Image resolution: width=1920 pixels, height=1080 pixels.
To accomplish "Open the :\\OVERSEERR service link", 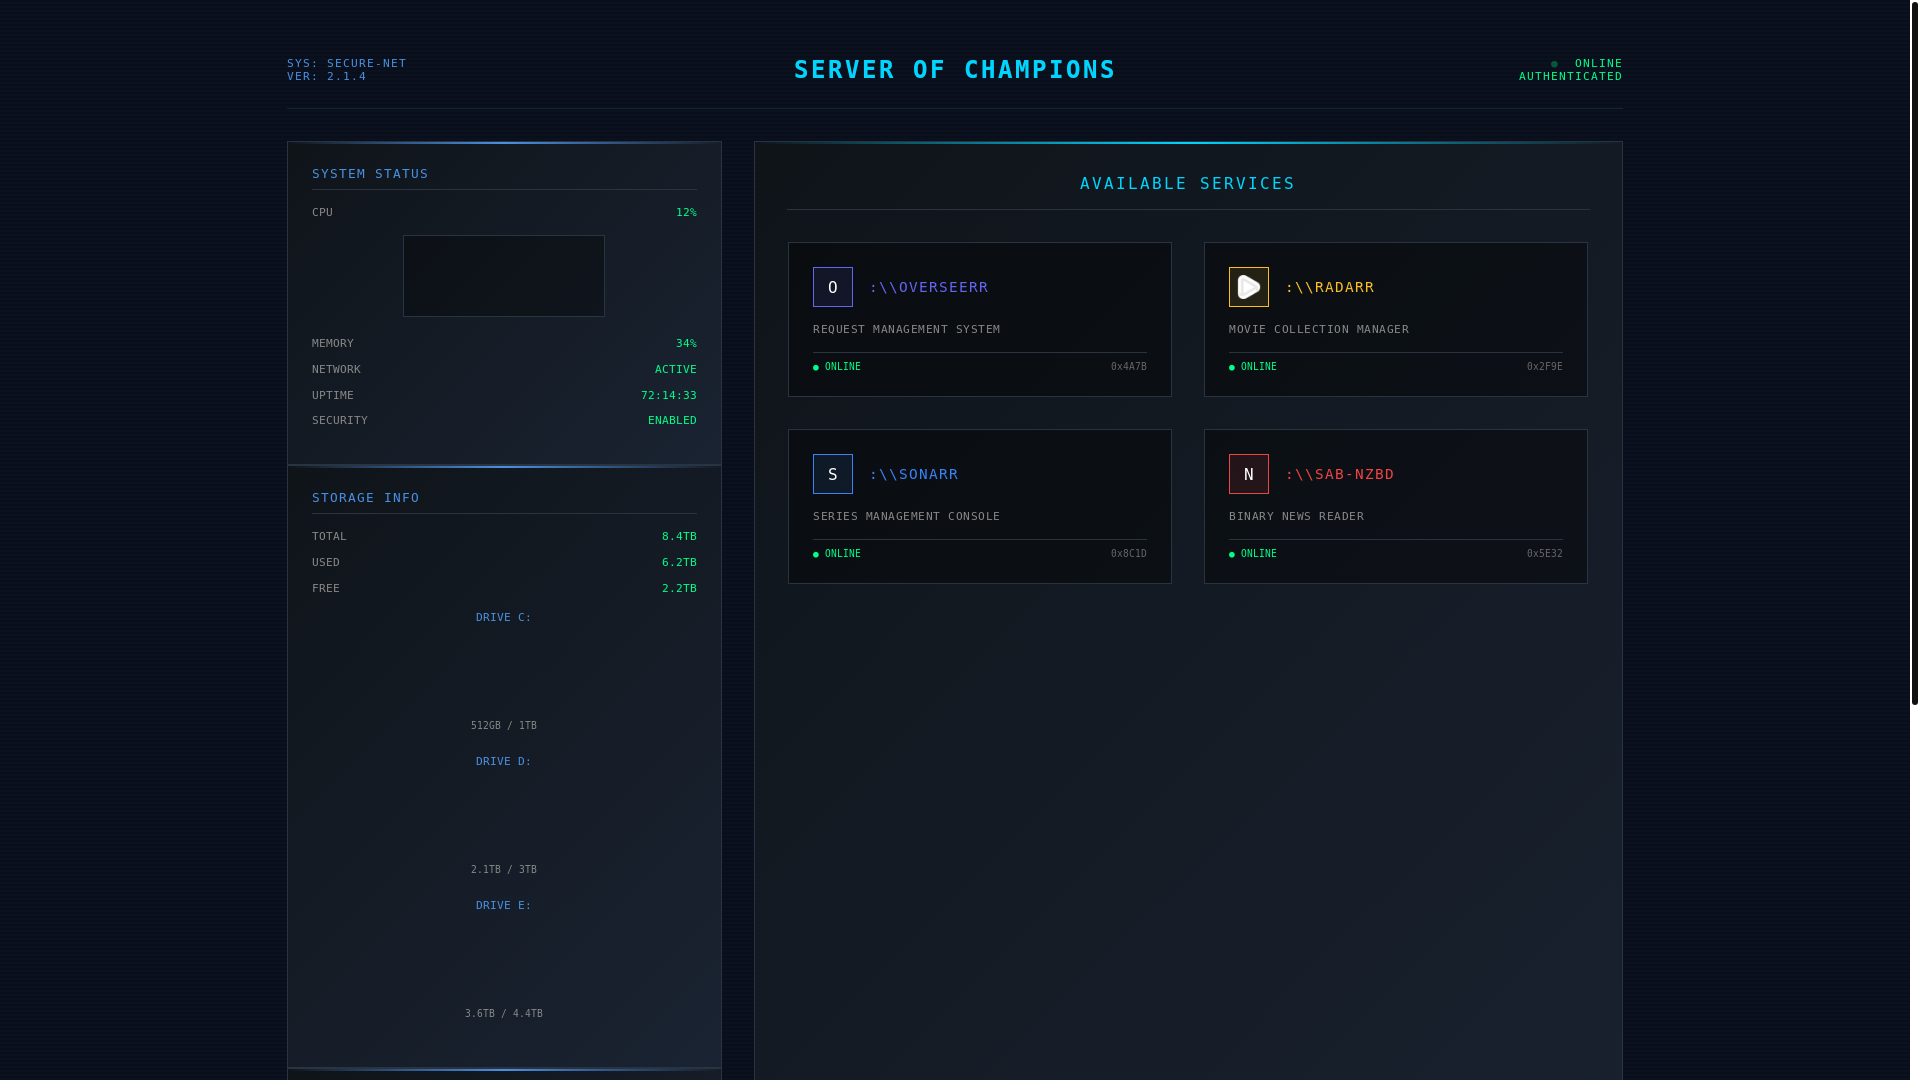I will pos(928,287).
